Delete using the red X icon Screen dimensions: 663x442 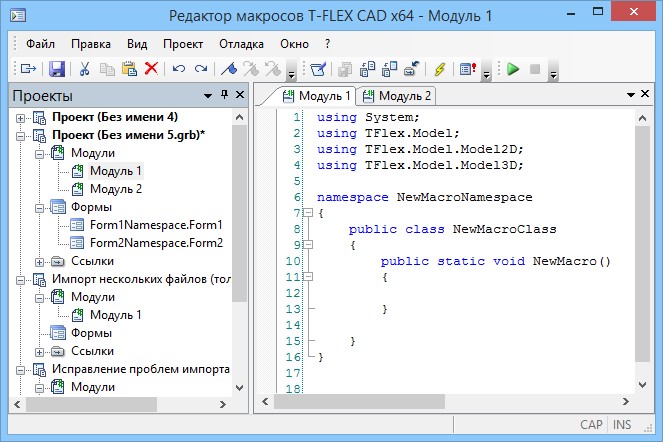151,69
